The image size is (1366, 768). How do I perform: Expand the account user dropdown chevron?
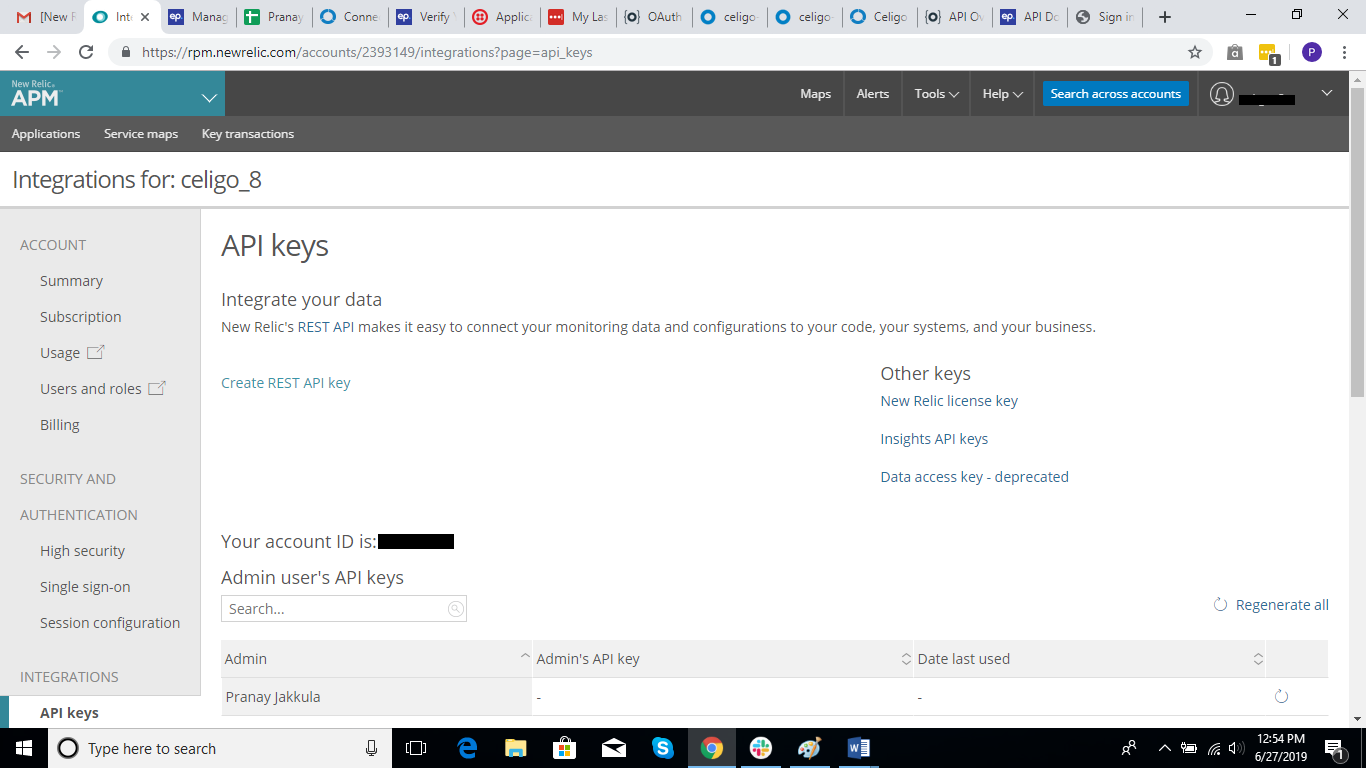1327,93
